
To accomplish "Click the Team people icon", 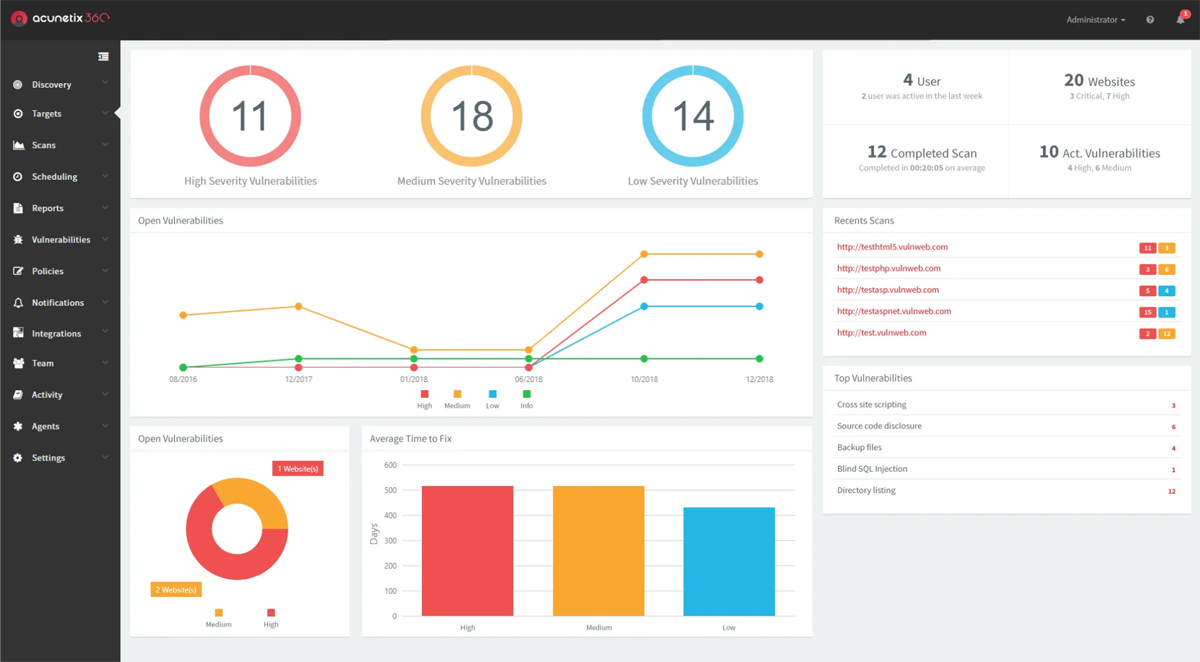I will click(x=18, y=364).
